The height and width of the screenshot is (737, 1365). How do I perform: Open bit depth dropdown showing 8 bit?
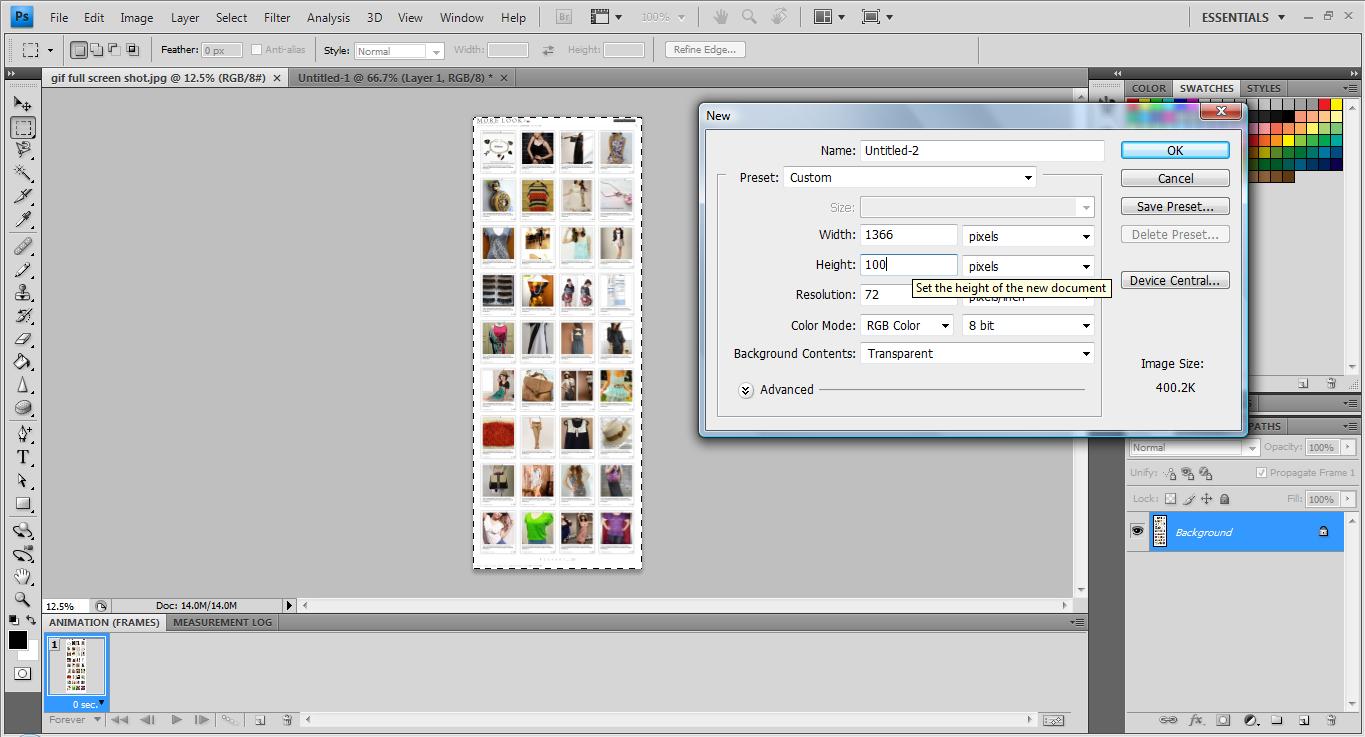point(1028,325)
